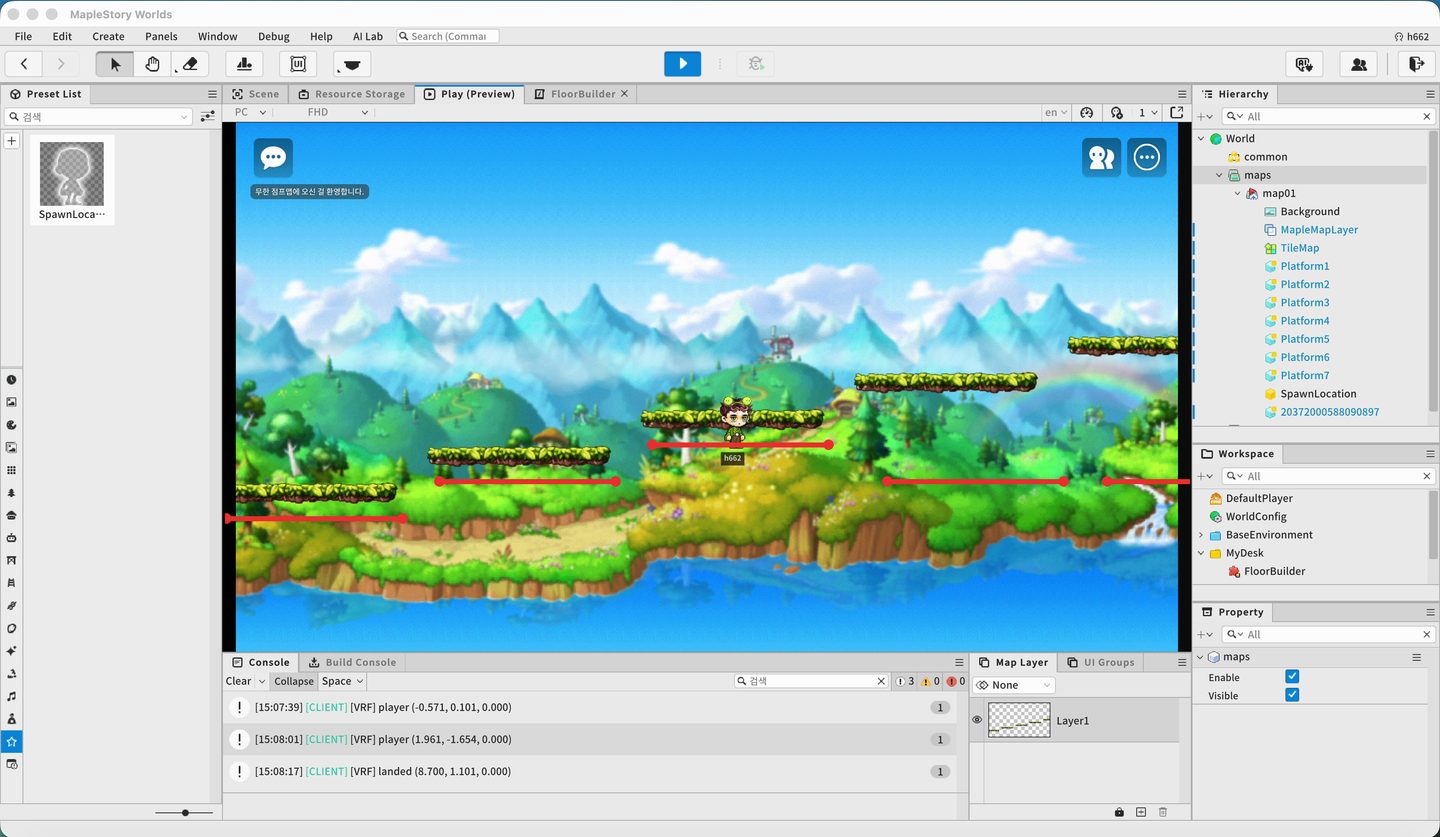Collapse the map01 tree node
1440x837 pixels.
click(1237, 193)
